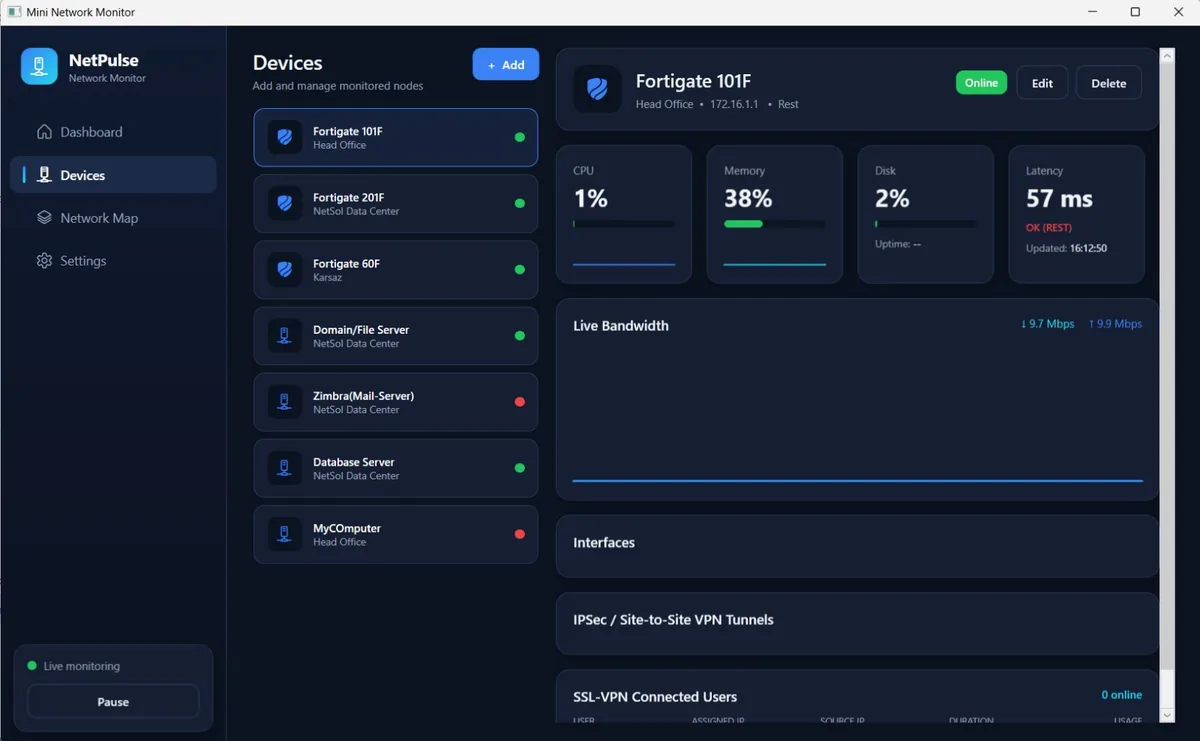
Task: Open the Dashboard page
Action: click(x=113, y=132)
